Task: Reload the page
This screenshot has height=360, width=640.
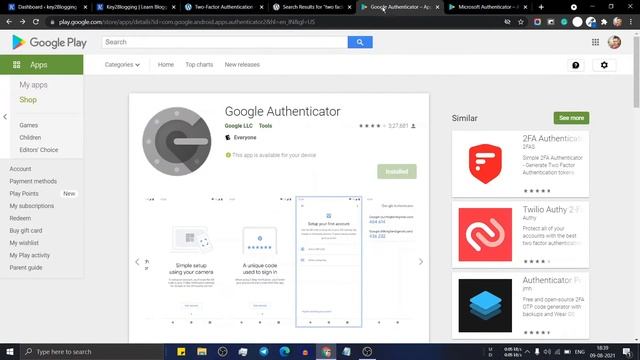Action: coord(36,22)
